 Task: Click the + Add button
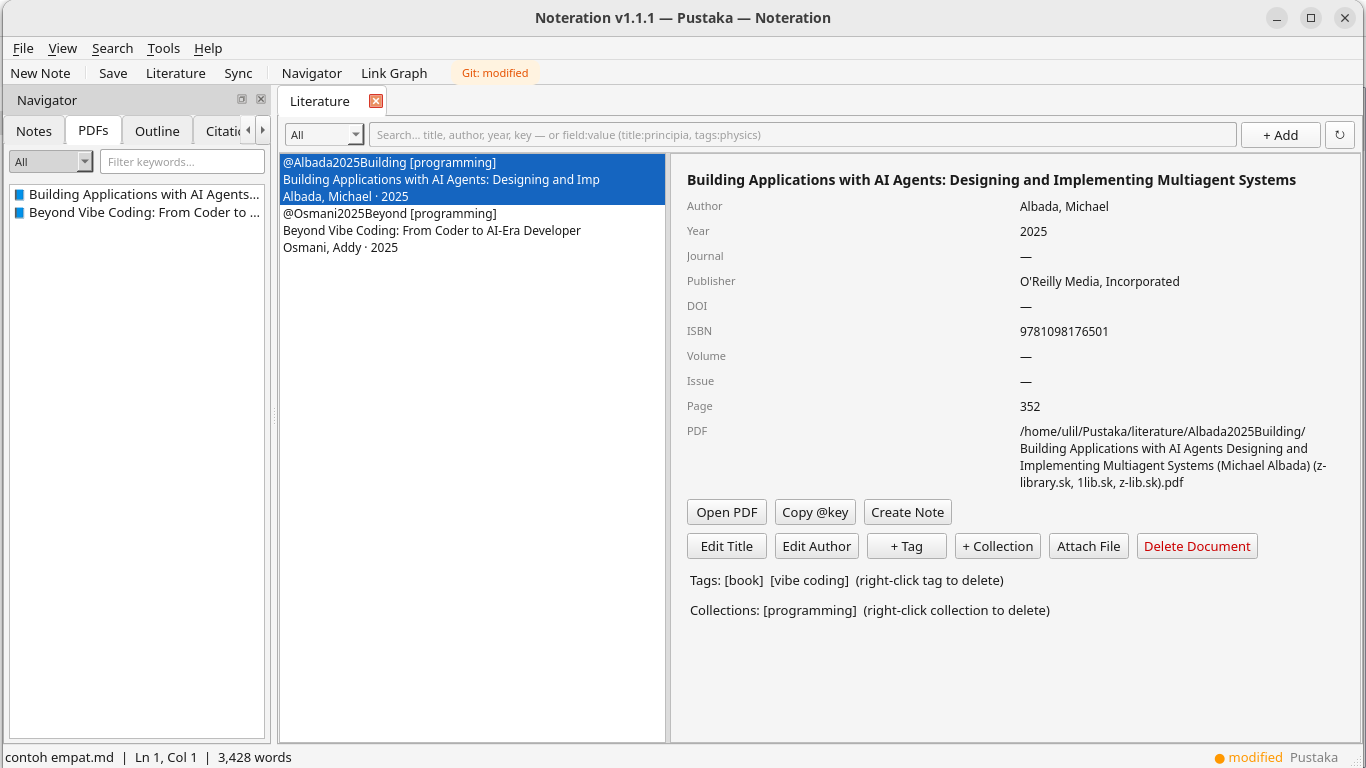pyautogui.click(x=1280, y=135)
